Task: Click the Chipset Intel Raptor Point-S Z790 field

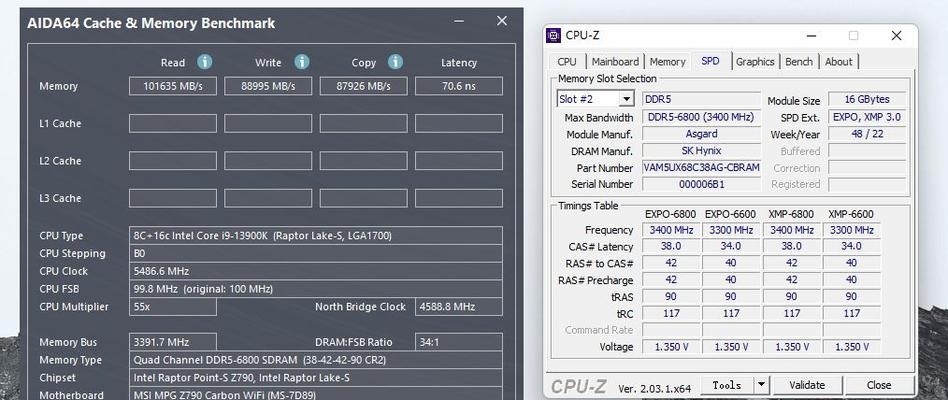Action: [x=316, y=378]
